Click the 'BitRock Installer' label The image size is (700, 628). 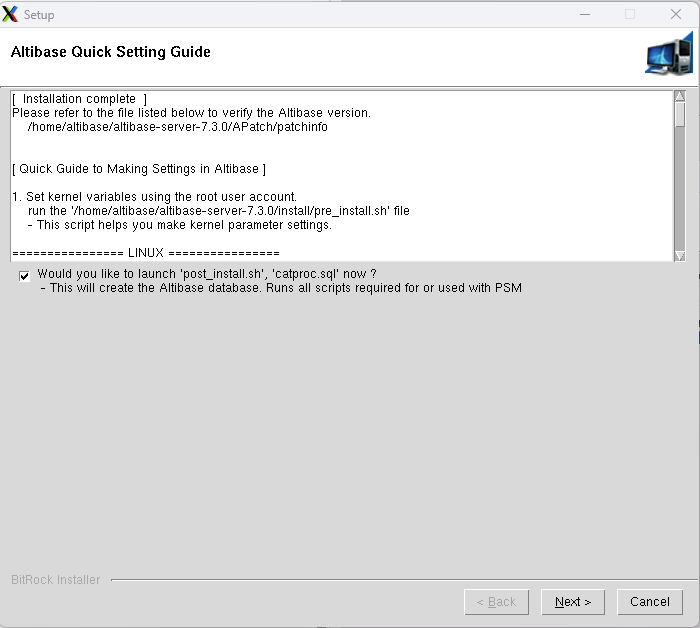55,580
